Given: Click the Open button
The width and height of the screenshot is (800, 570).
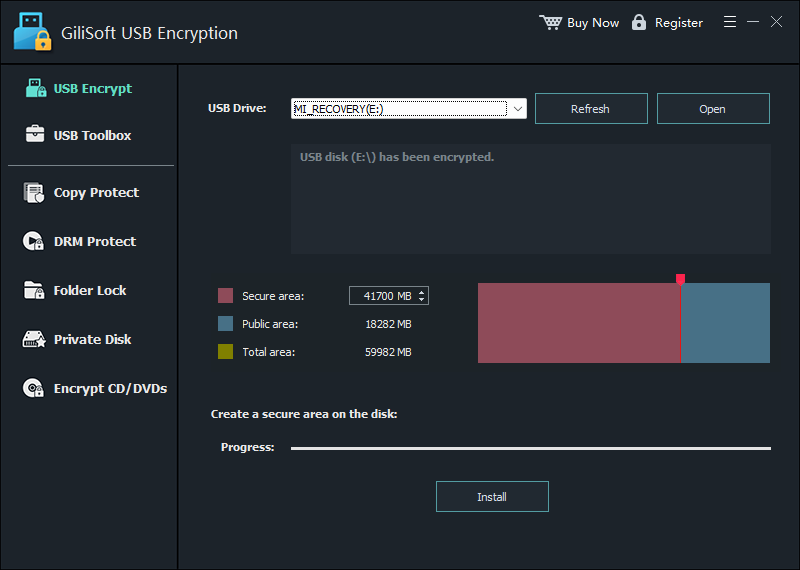Looking at the screenshot, I should click(713, 109).
